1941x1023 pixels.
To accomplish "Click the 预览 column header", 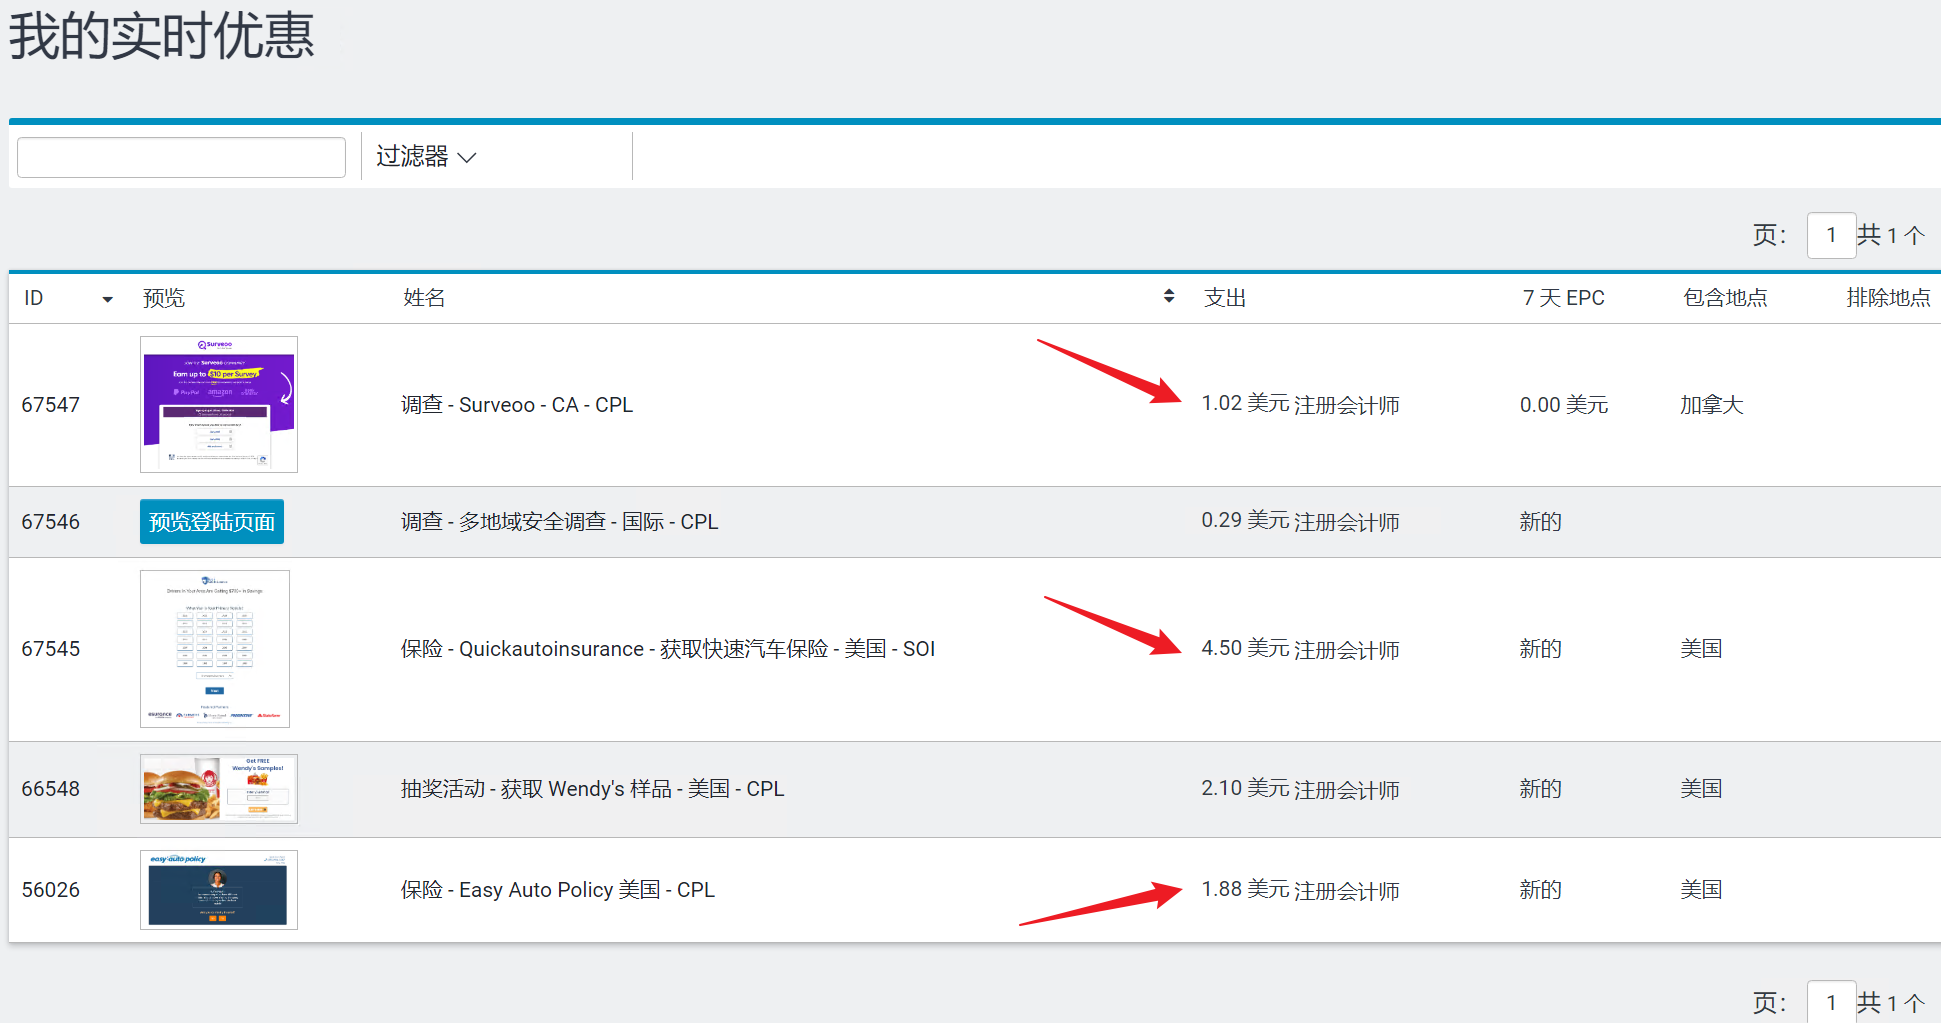I will (164, 298).
